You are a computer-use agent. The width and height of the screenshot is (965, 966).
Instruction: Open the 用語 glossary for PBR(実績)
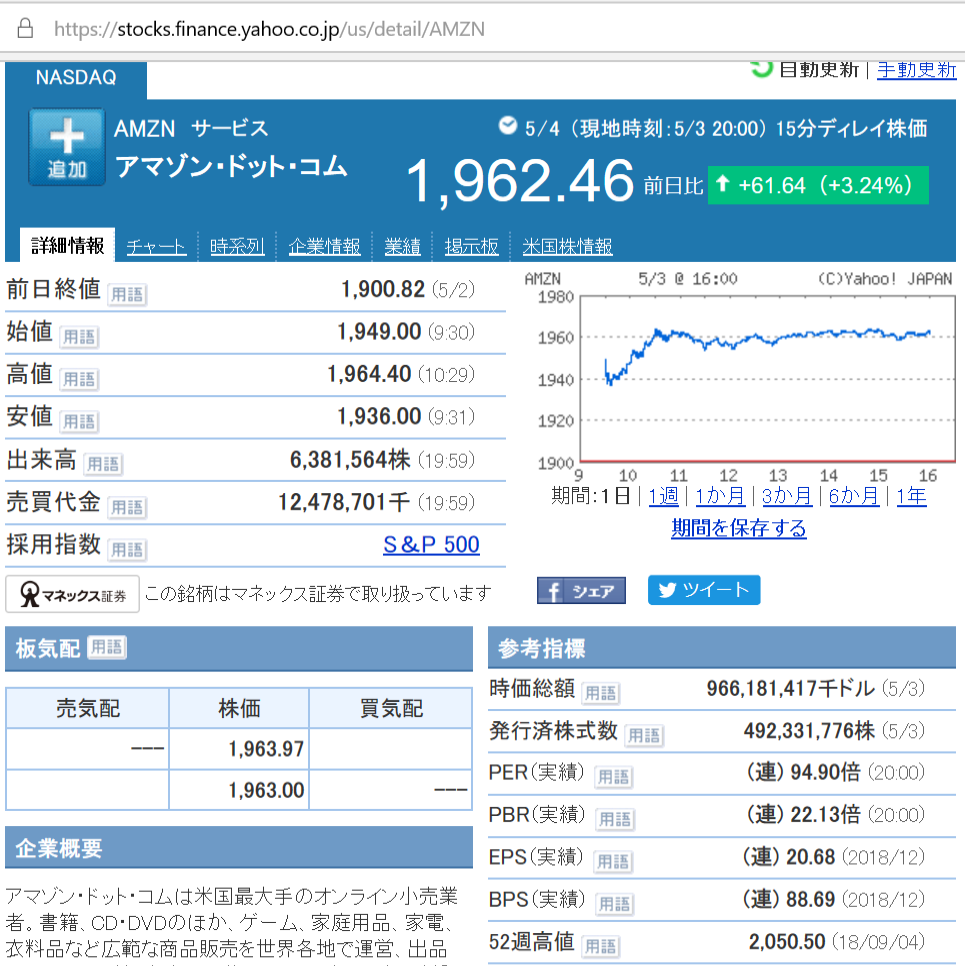615,819
